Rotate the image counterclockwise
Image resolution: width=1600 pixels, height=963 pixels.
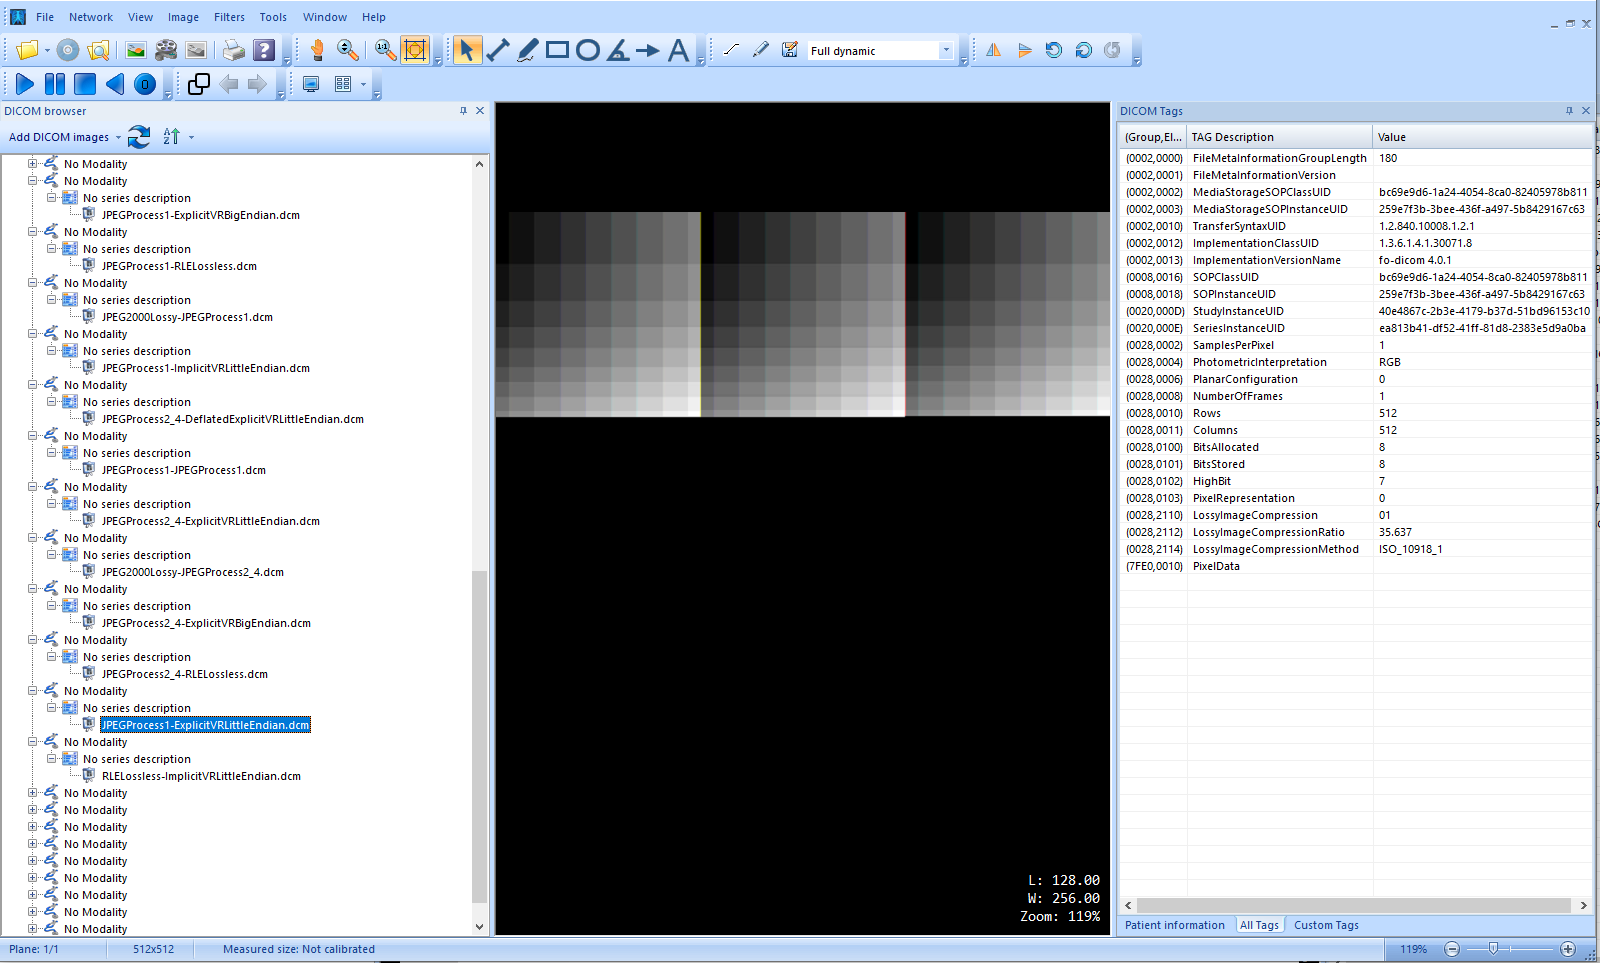[1053, 49]
